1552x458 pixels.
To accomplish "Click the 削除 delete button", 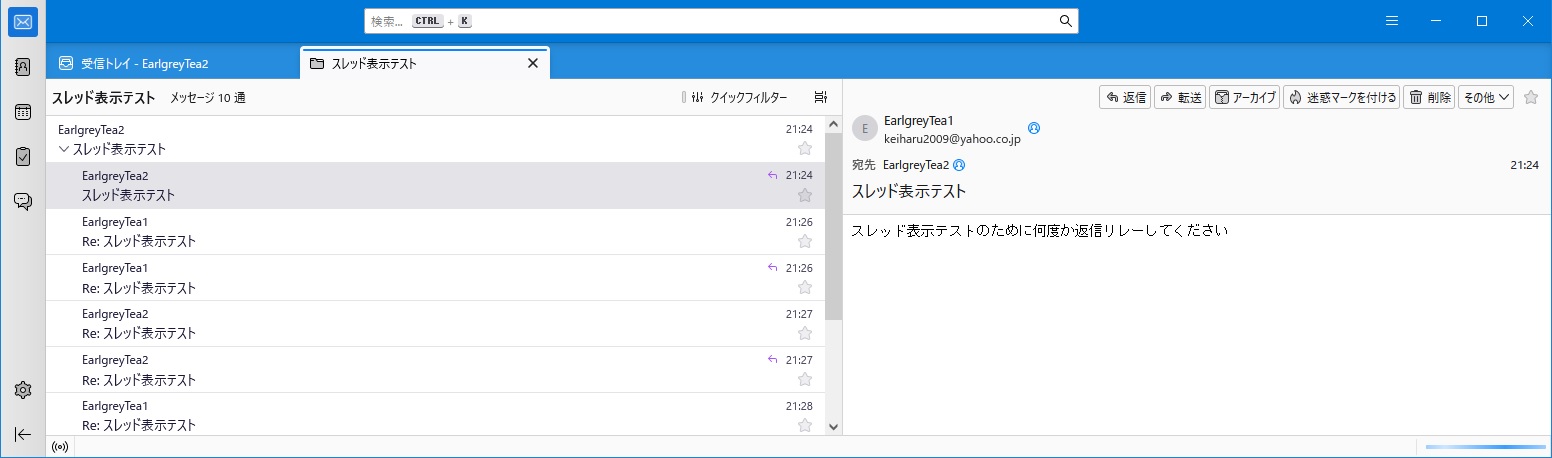I will coord(1429,97).
